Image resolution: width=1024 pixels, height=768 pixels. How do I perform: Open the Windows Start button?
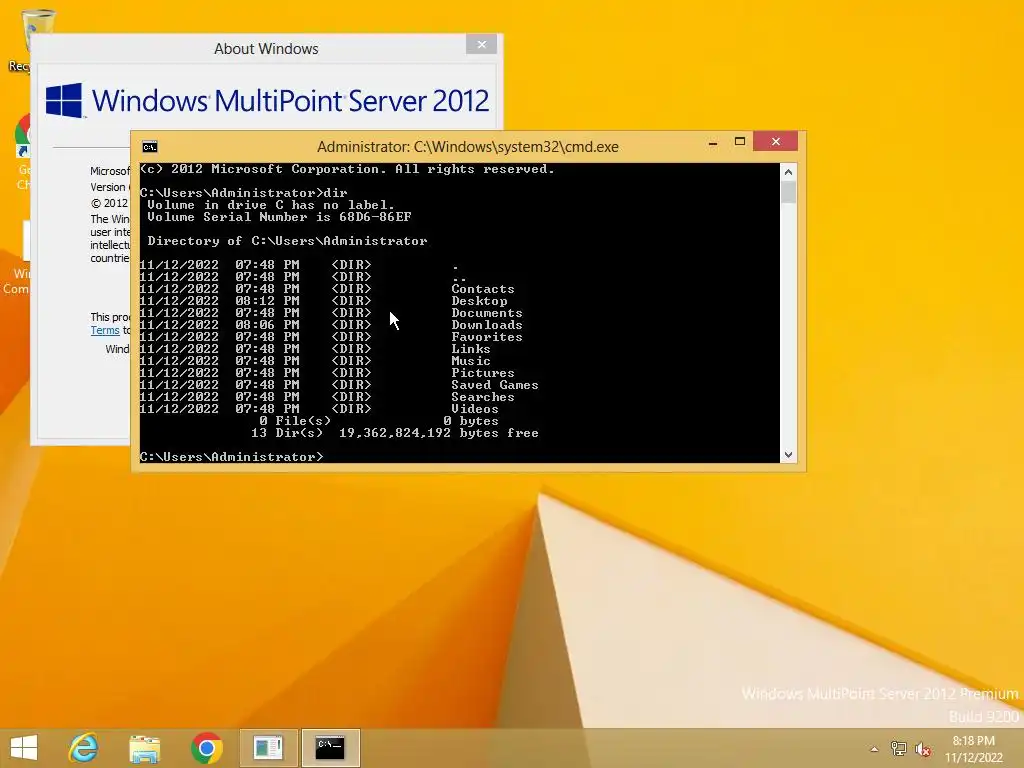pos(24,748)
